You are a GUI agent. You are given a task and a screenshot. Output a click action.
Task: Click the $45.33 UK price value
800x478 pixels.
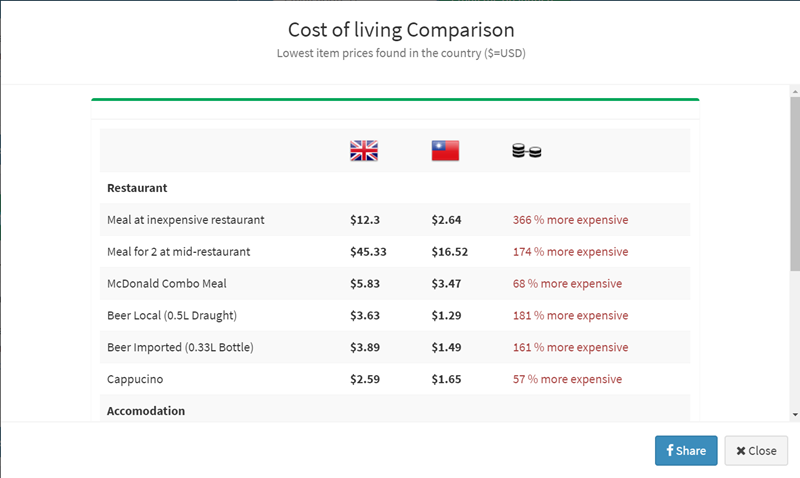click(x=369, y=251)
